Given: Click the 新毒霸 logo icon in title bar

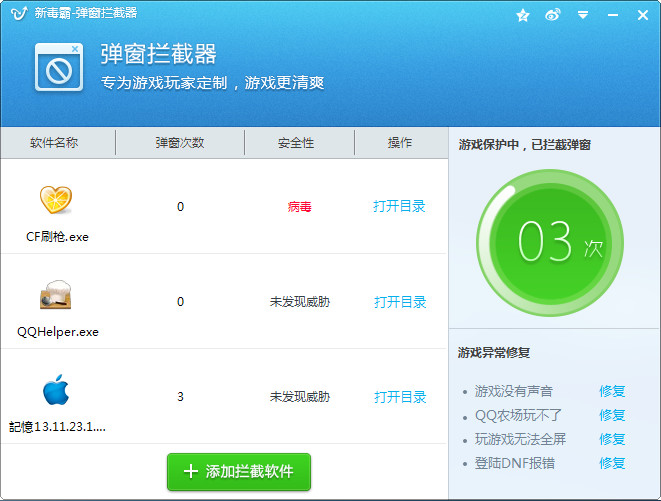Looking at the screenshot, I should [19, 13].
